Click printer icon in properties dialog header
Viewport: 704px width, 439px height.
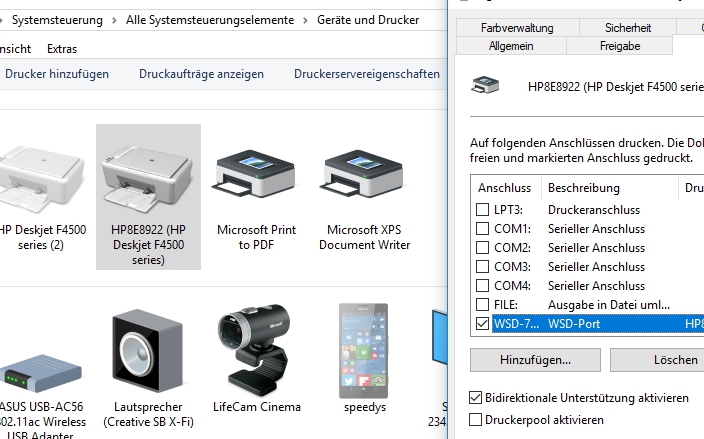(x=485, y=85)
